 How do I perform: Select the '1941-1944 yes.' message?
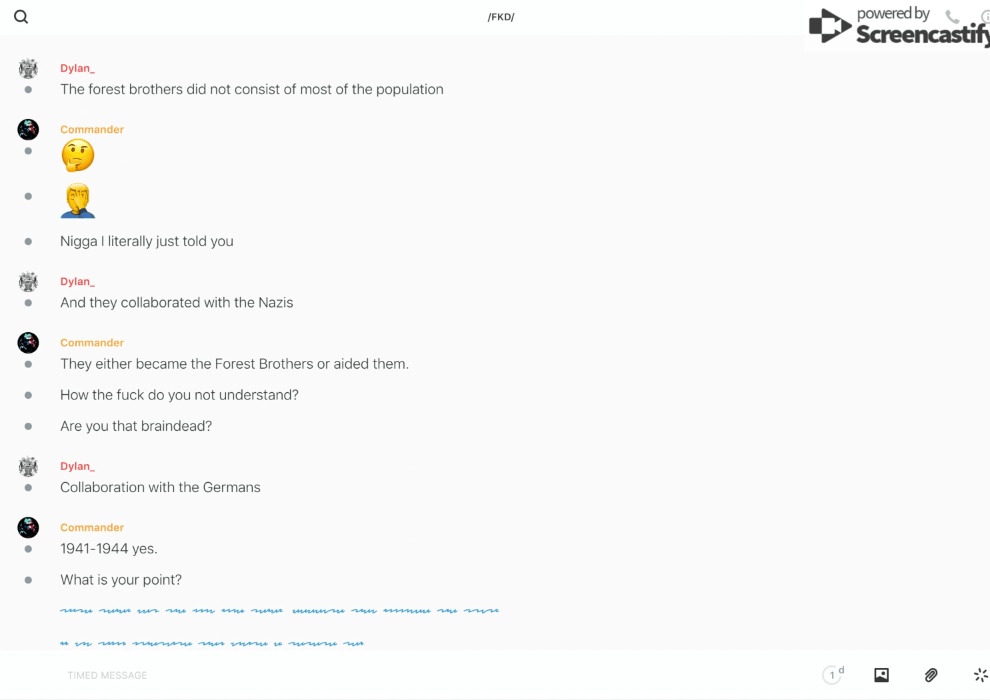109,549
